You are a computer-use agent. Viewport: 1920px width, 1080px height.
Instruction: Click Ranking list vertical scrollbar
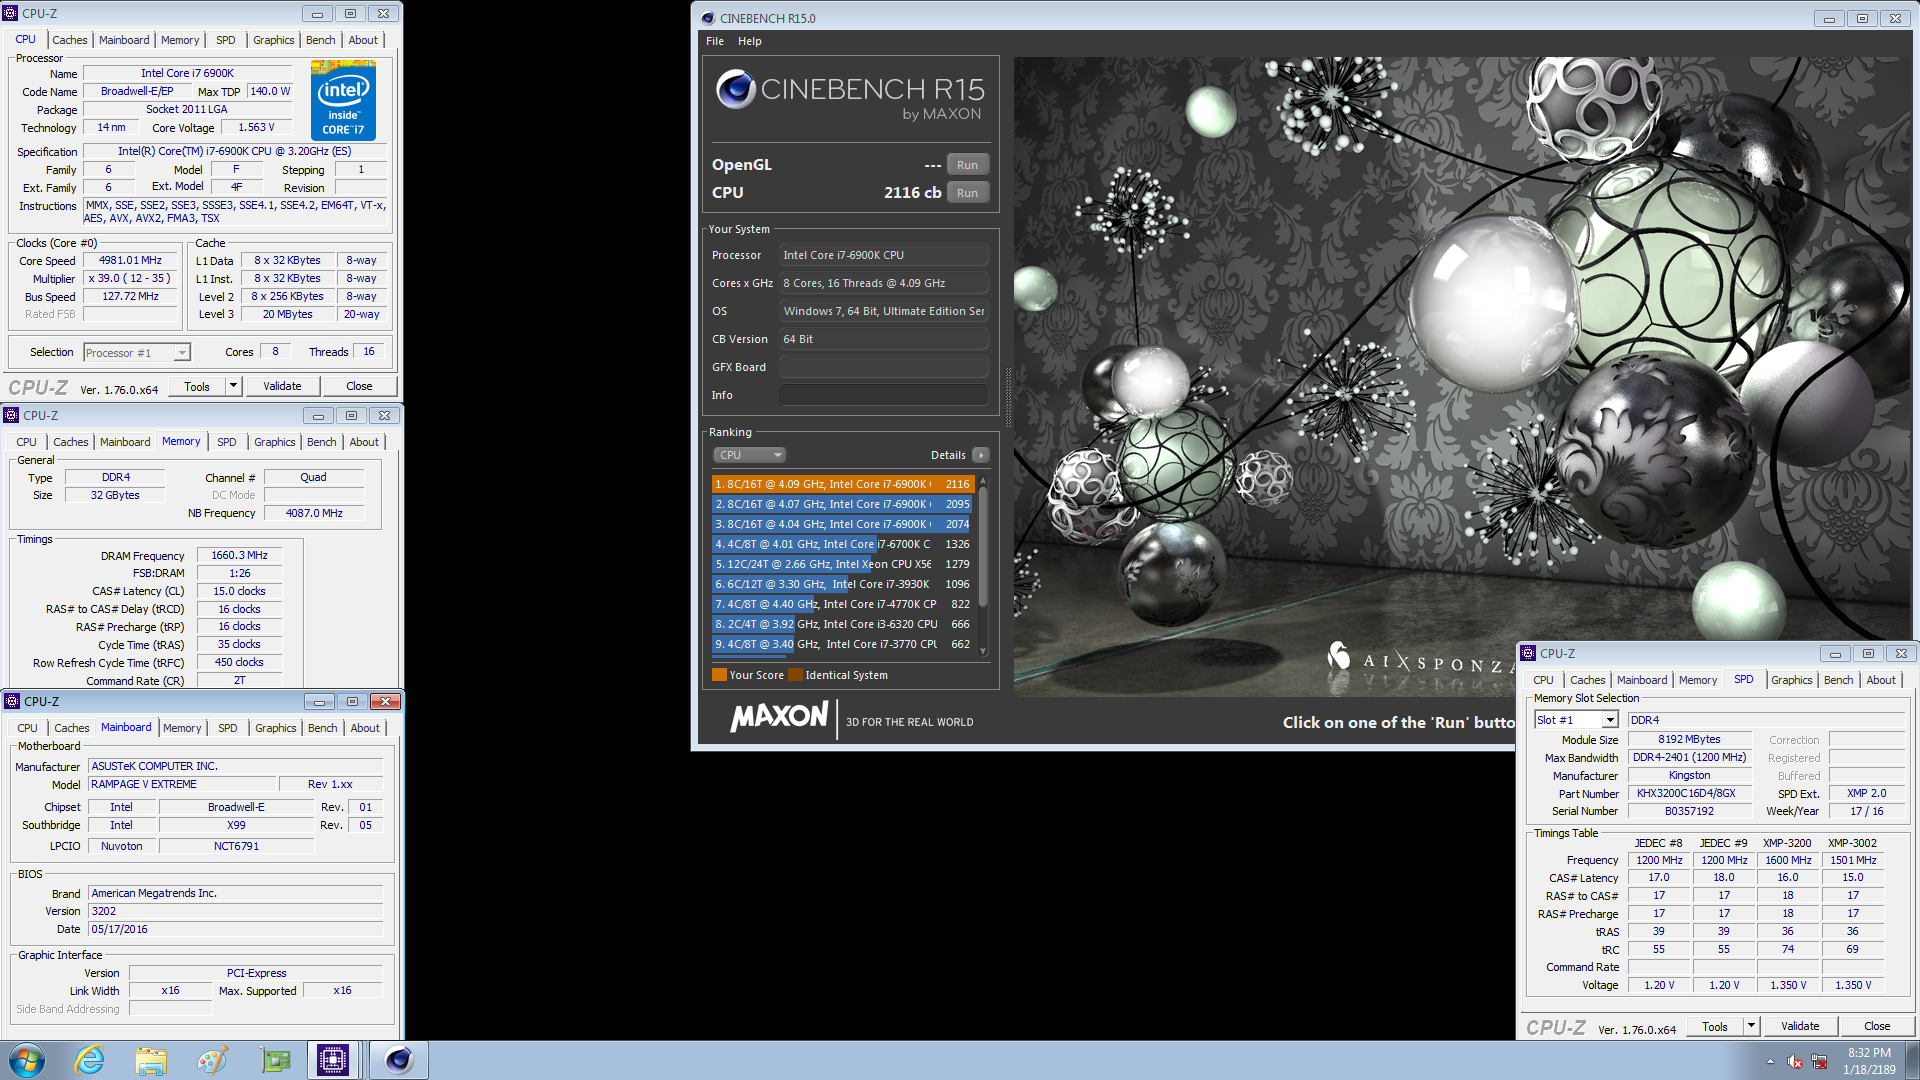[x=983, y=565]
